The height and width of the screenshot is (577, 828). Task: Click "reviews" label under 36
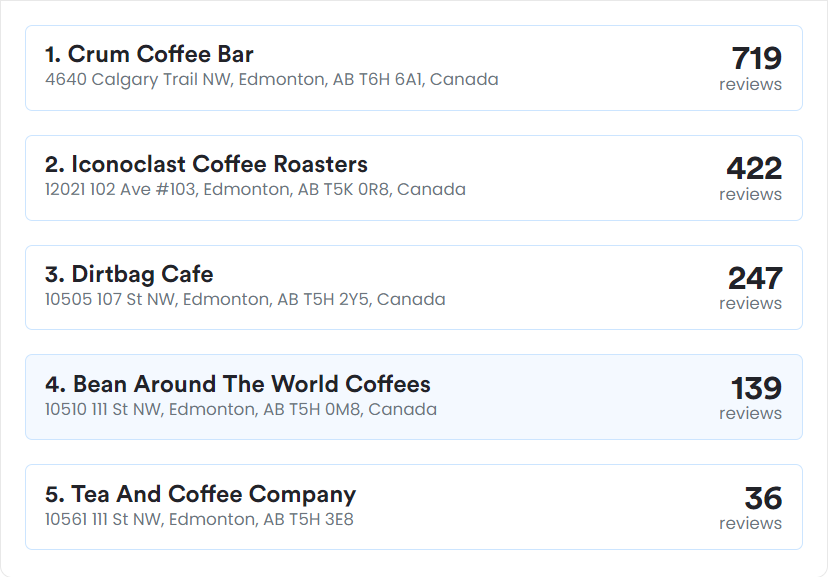coord(750,523)
